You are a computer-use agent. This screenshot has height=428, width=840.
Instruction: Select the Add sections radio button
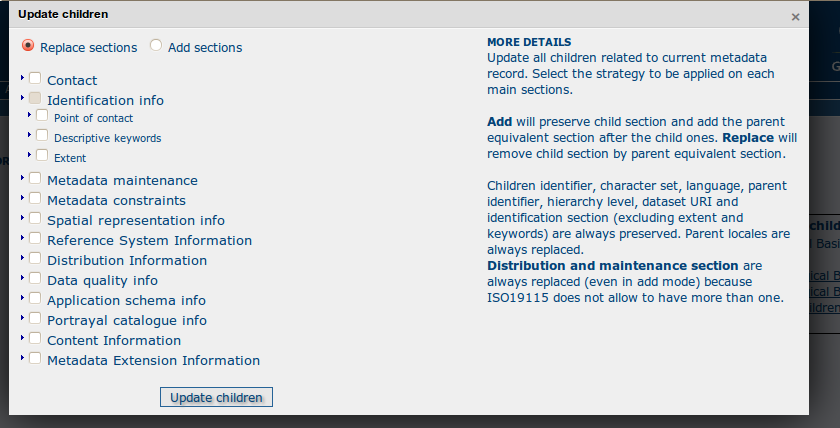(156, 46)
